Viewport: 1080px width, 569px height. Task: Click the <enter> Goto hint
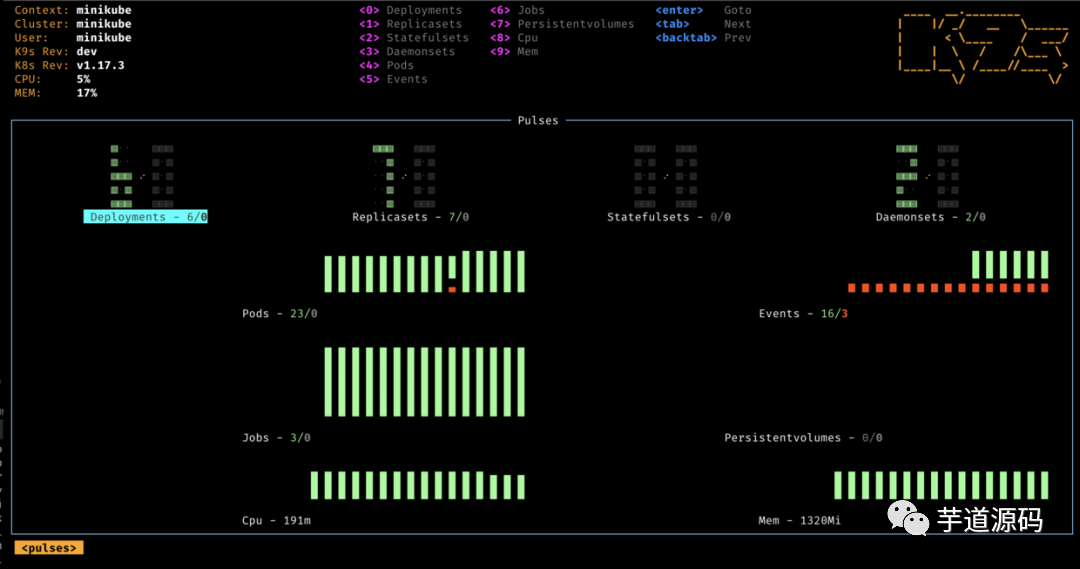coord(703,10)
